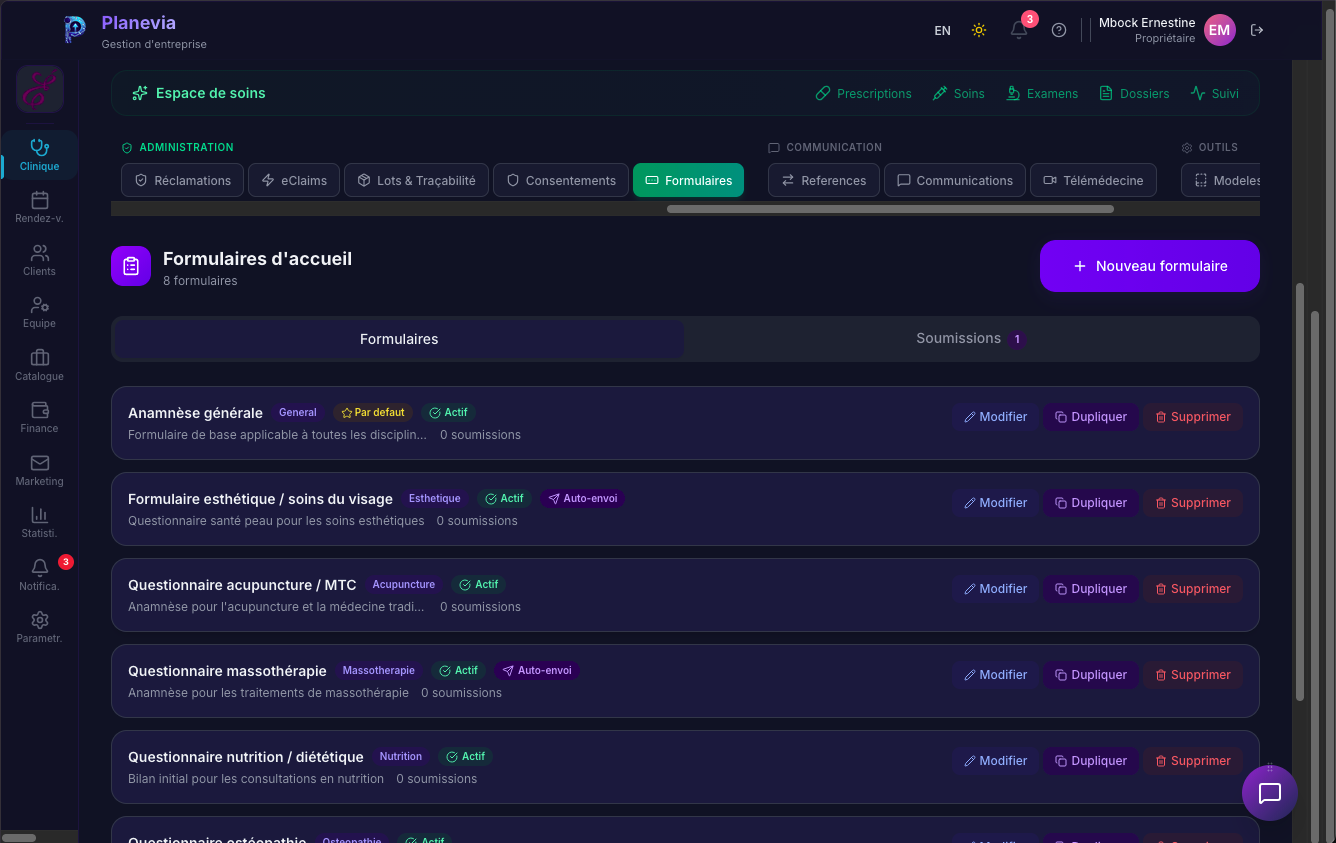
Task: Delete Formulaire esthétique / soins du visage
Action: (1193, 503)
